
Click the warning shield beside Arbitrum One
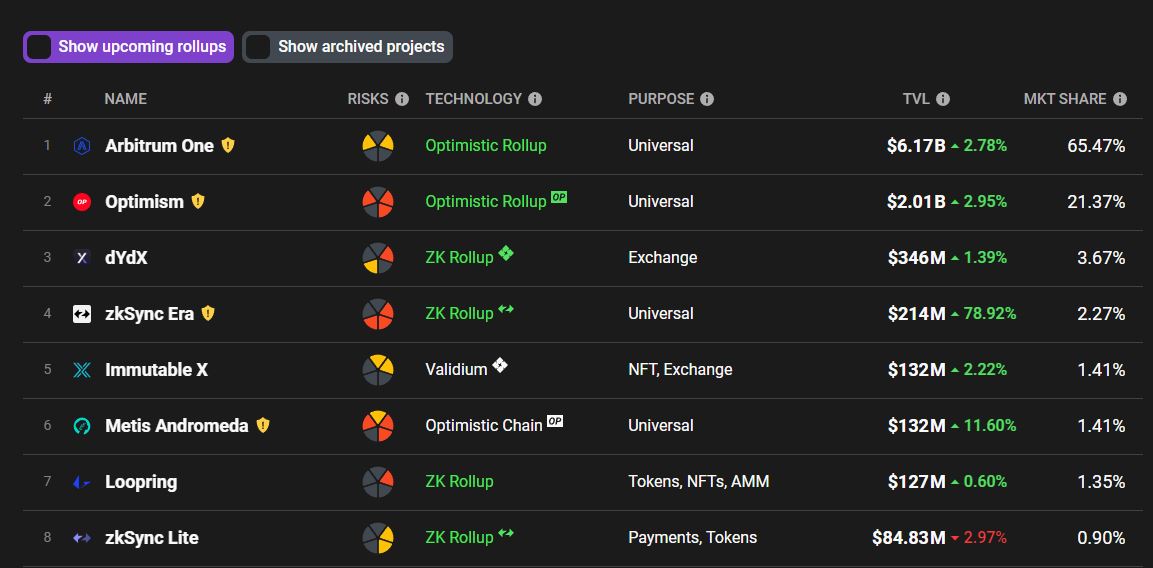coord(228,145)
